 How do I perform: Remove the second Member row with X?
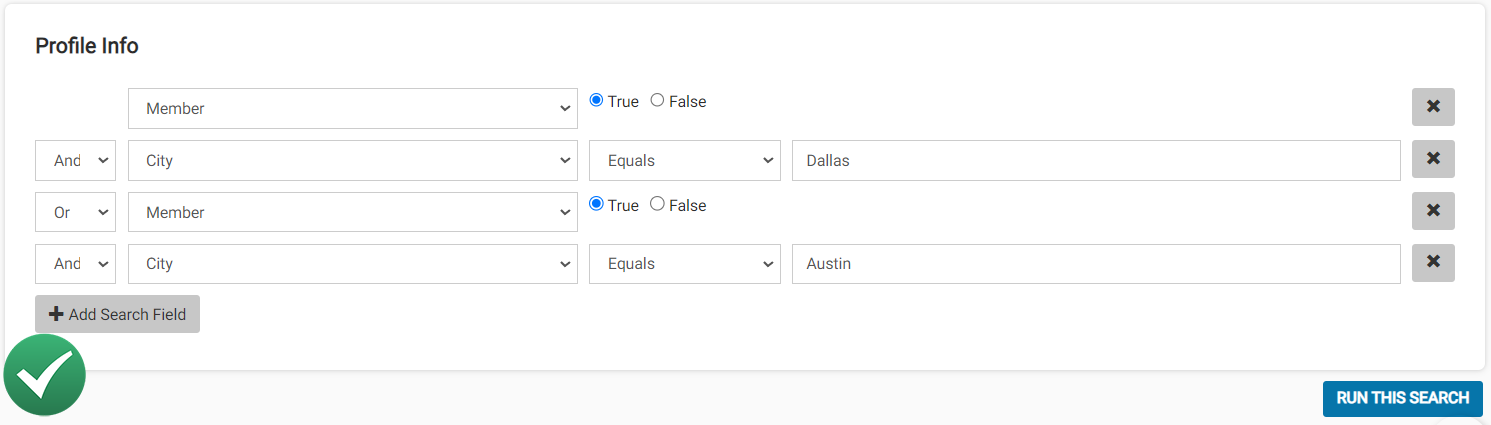click(1433, 211)
